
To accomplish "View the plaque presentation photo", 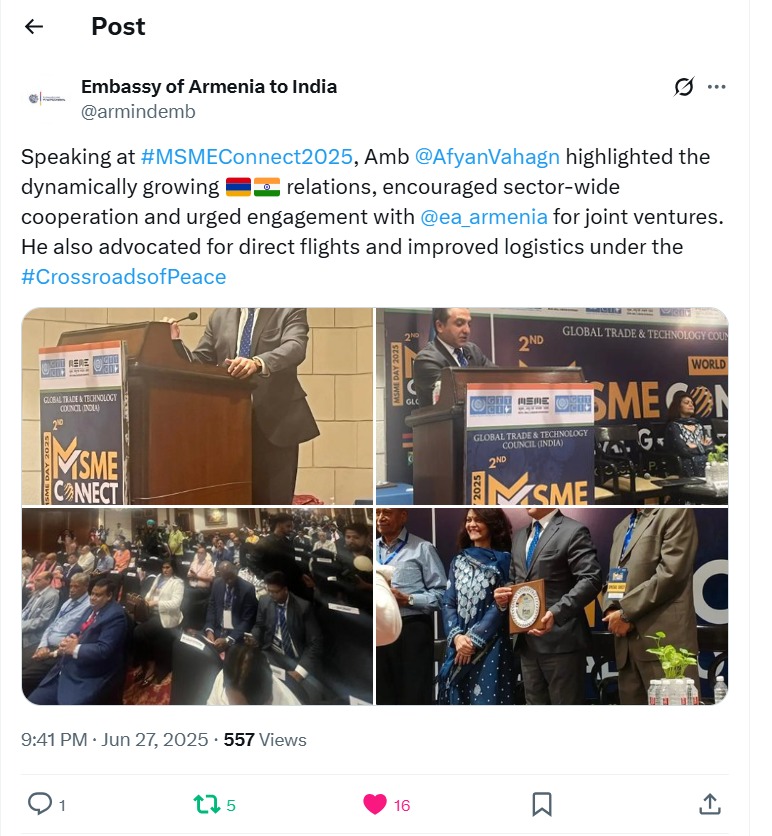I will coord(552,606).
